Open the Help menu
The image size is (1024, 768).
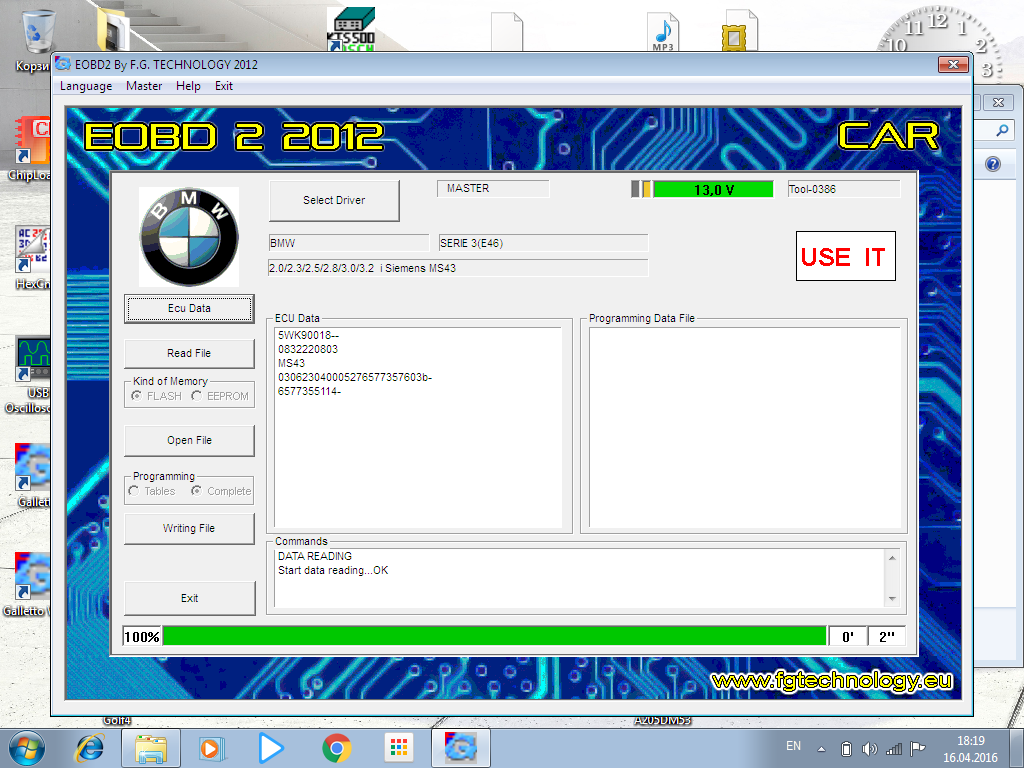pyautogui.click(x=188, y=86)
